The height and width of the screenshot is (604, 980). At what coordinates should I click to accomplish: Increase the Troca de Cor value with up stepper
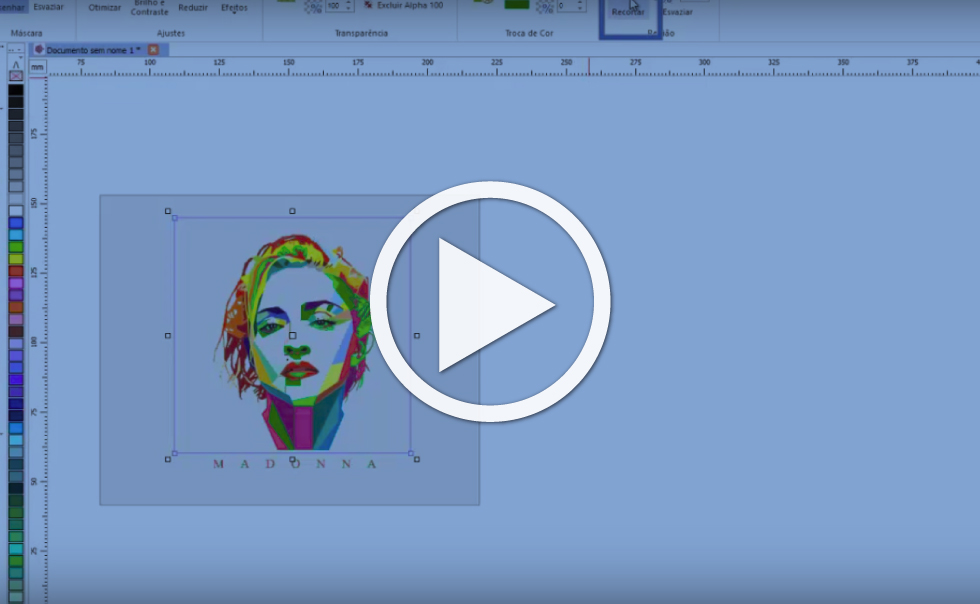tap(580, 3)
